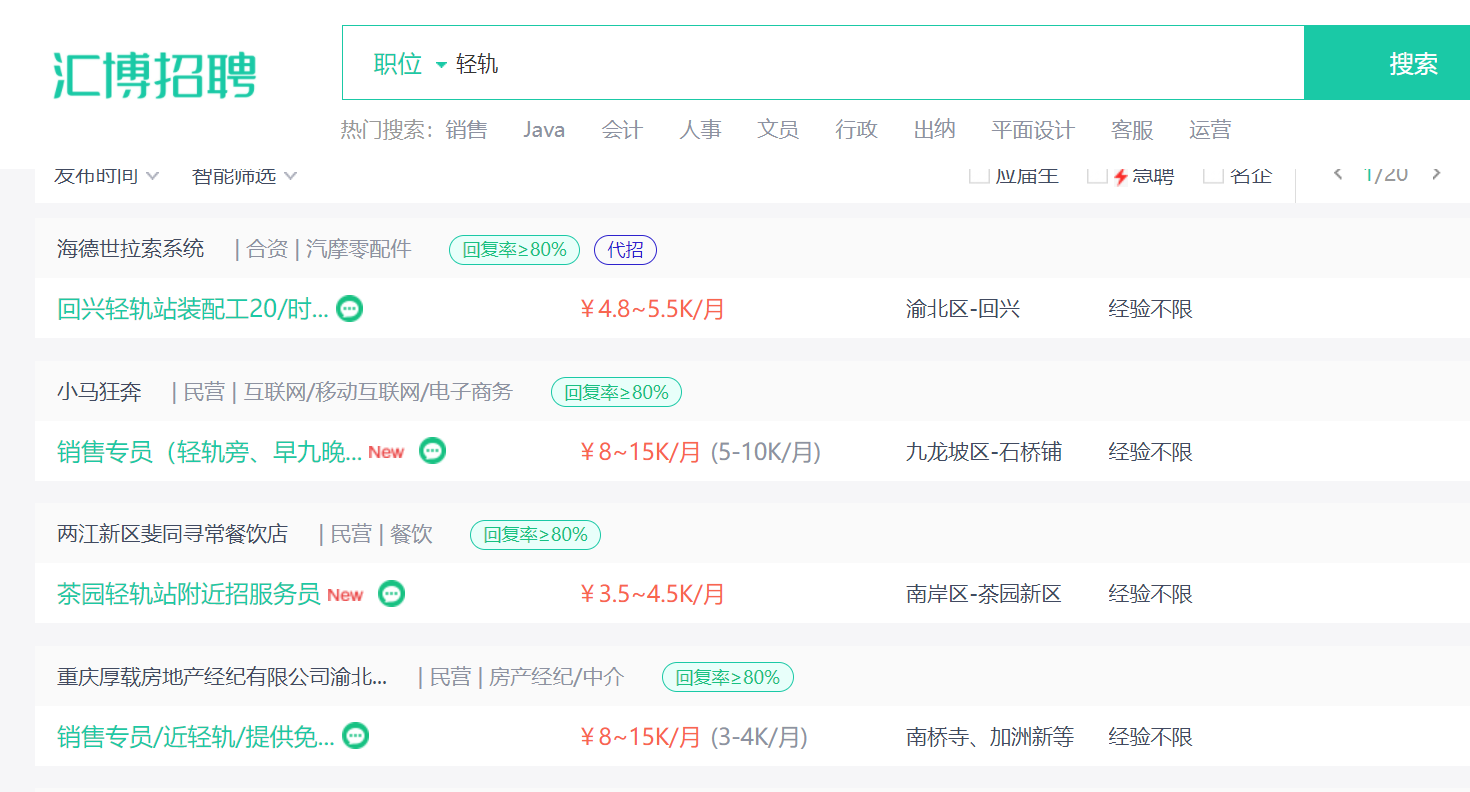This screenshot has width=1470, height=792.
Task: Open chat icon for 回兴轻轨站装配工 job
Action: point(350,308)
